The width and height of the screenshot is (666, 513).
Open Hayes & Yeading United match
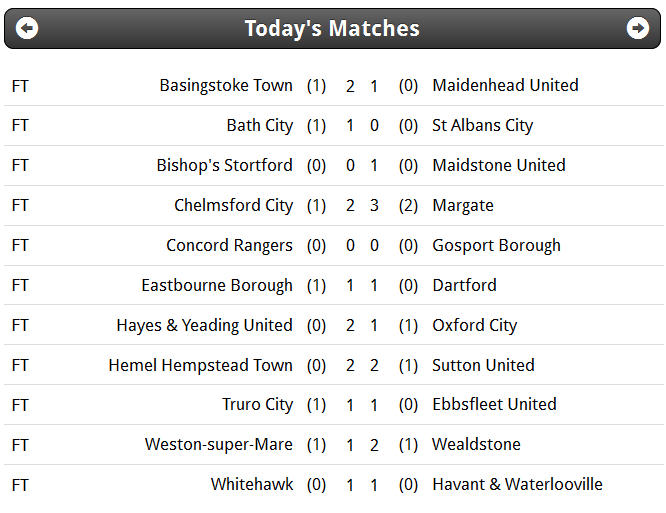333,325
